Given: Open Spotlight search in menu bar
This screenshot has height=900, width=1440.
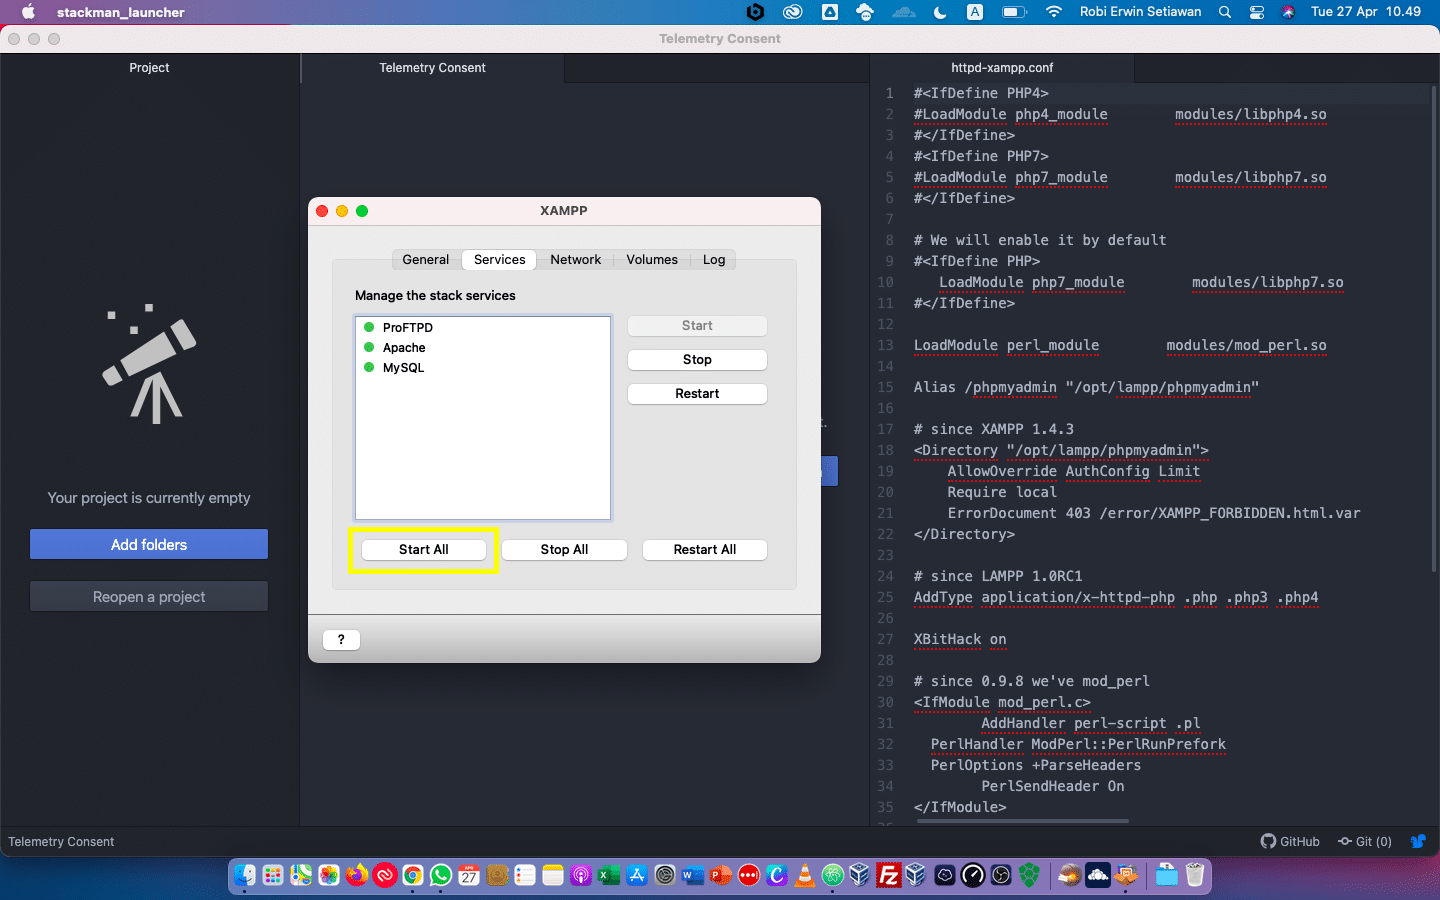Looking at the screenshot, I should pyautogui.click(x=1225, y=12).
